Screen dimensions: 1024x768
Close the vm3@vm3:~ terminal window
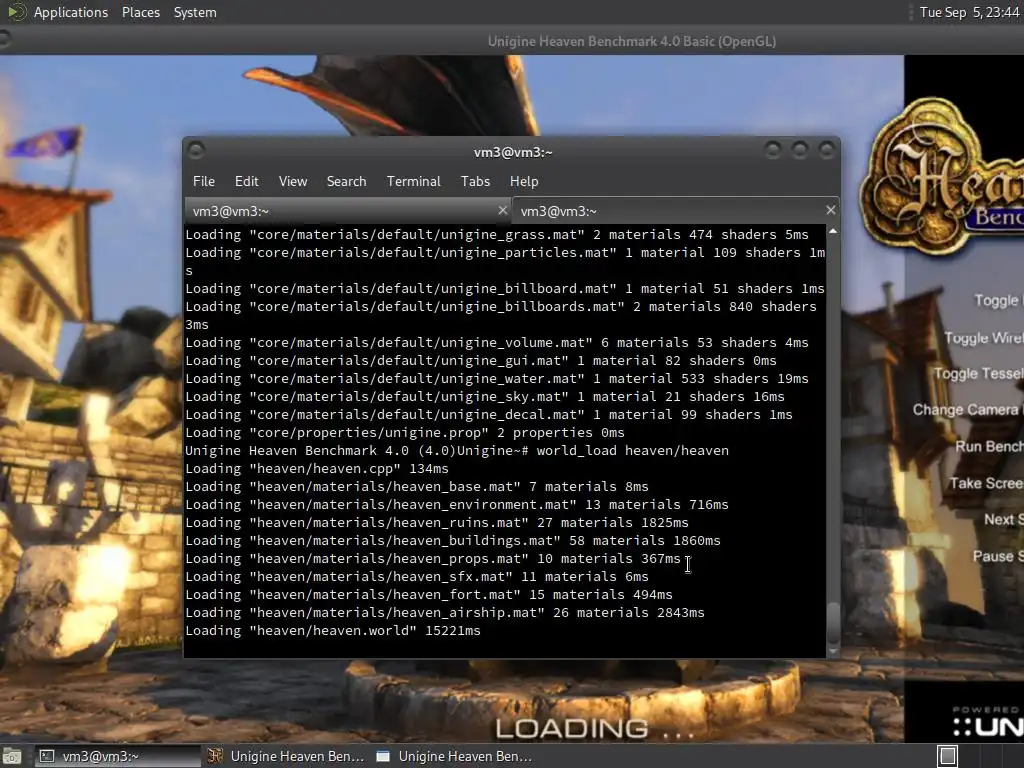tap(827, 151)
